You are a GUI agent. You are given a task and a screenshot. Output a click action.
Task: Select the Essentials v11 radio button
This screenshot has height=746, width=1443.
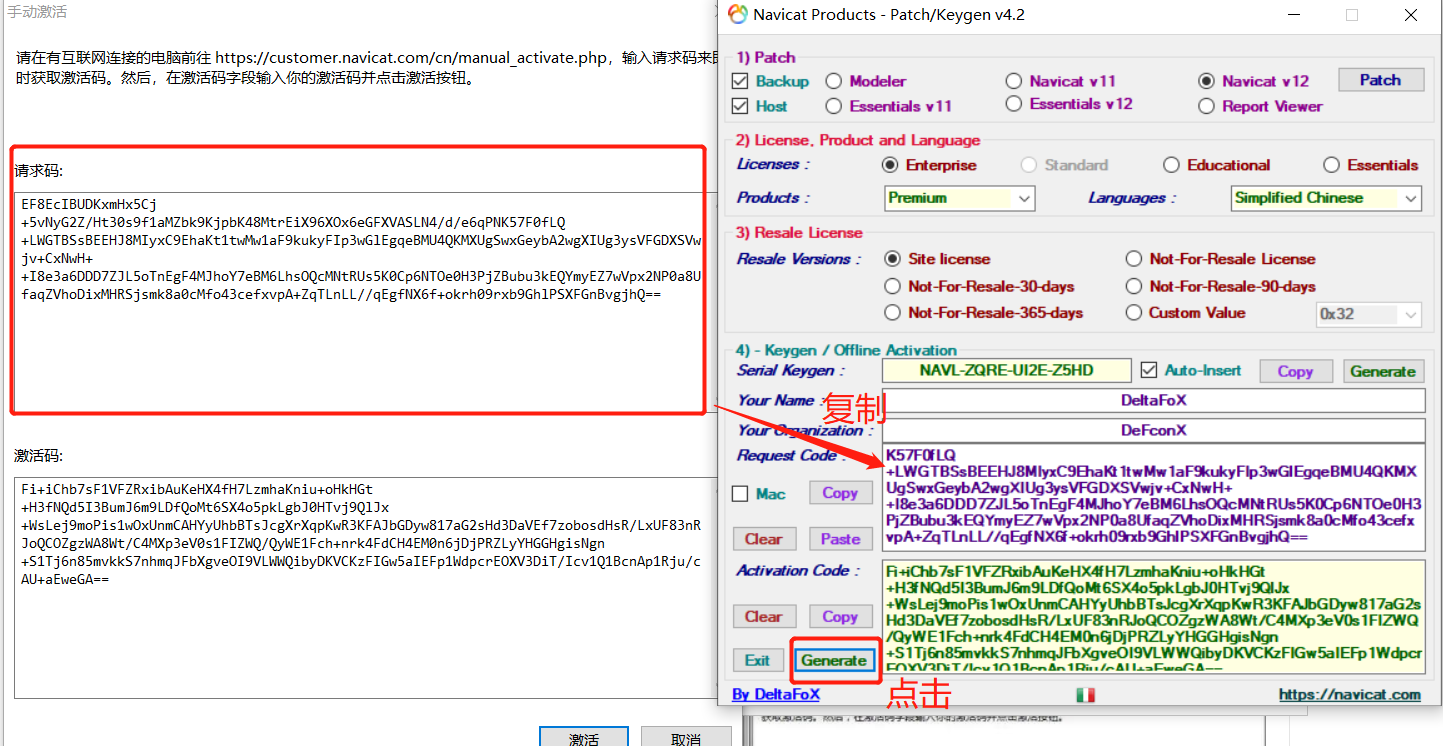[833, 106]
